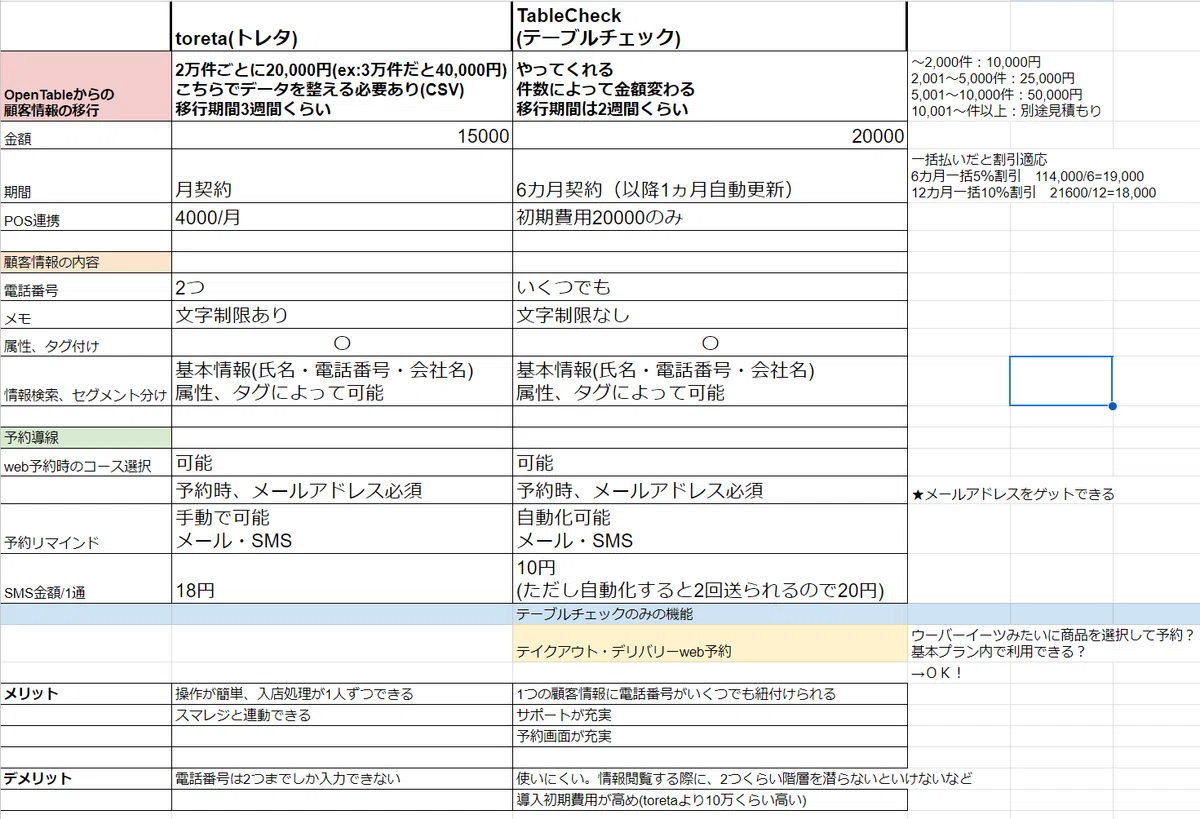This screenshot has width=1200, height=819.
Task: Click toreta's '予約時、メールアドレス必須' cell
Action: (341, 490)
